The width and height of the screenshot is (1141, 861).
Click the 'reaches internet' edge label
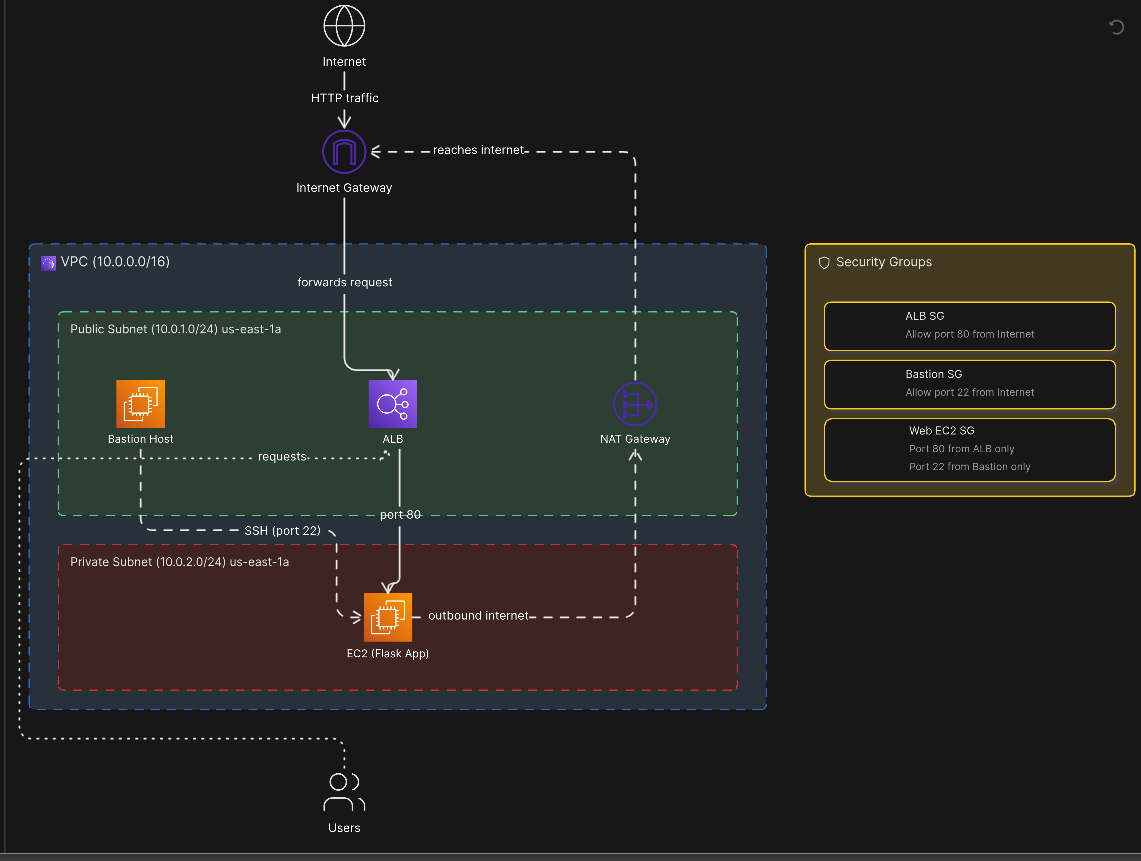pos(478,150)
